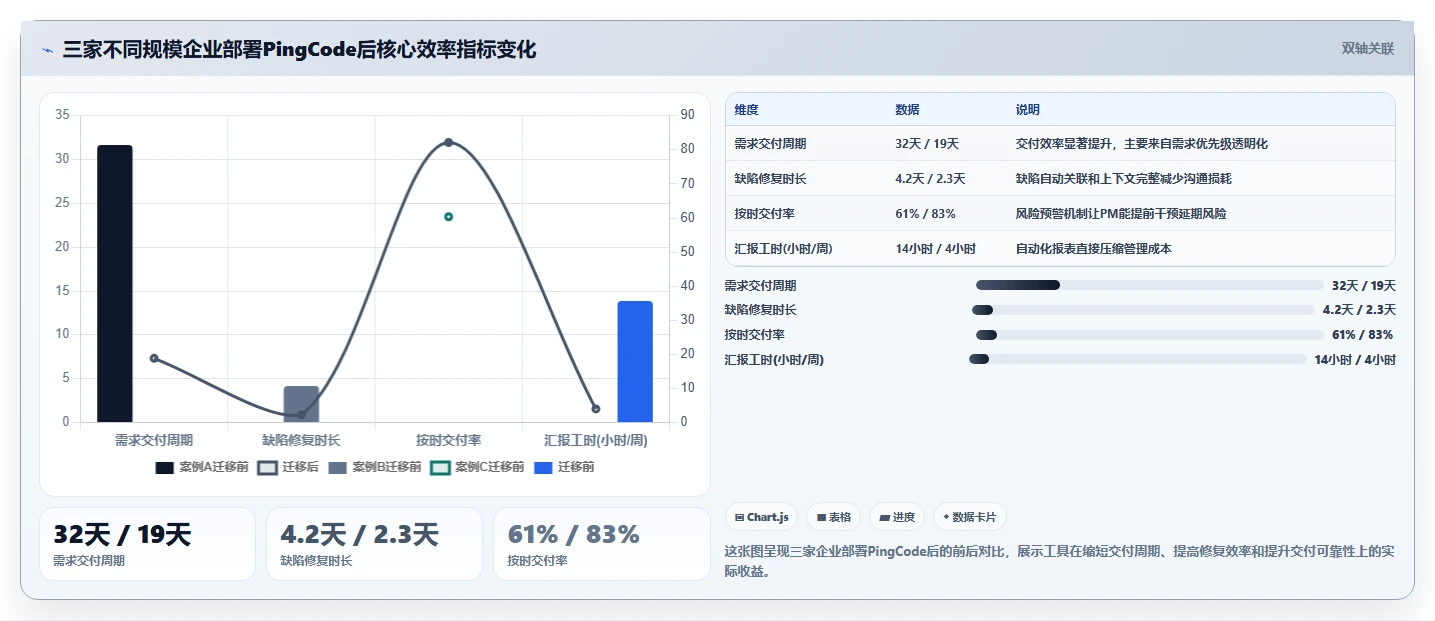The image size is (1435, 621).
Task: Click table cell 32天 / 19天
Action: [x=927, y=144]
